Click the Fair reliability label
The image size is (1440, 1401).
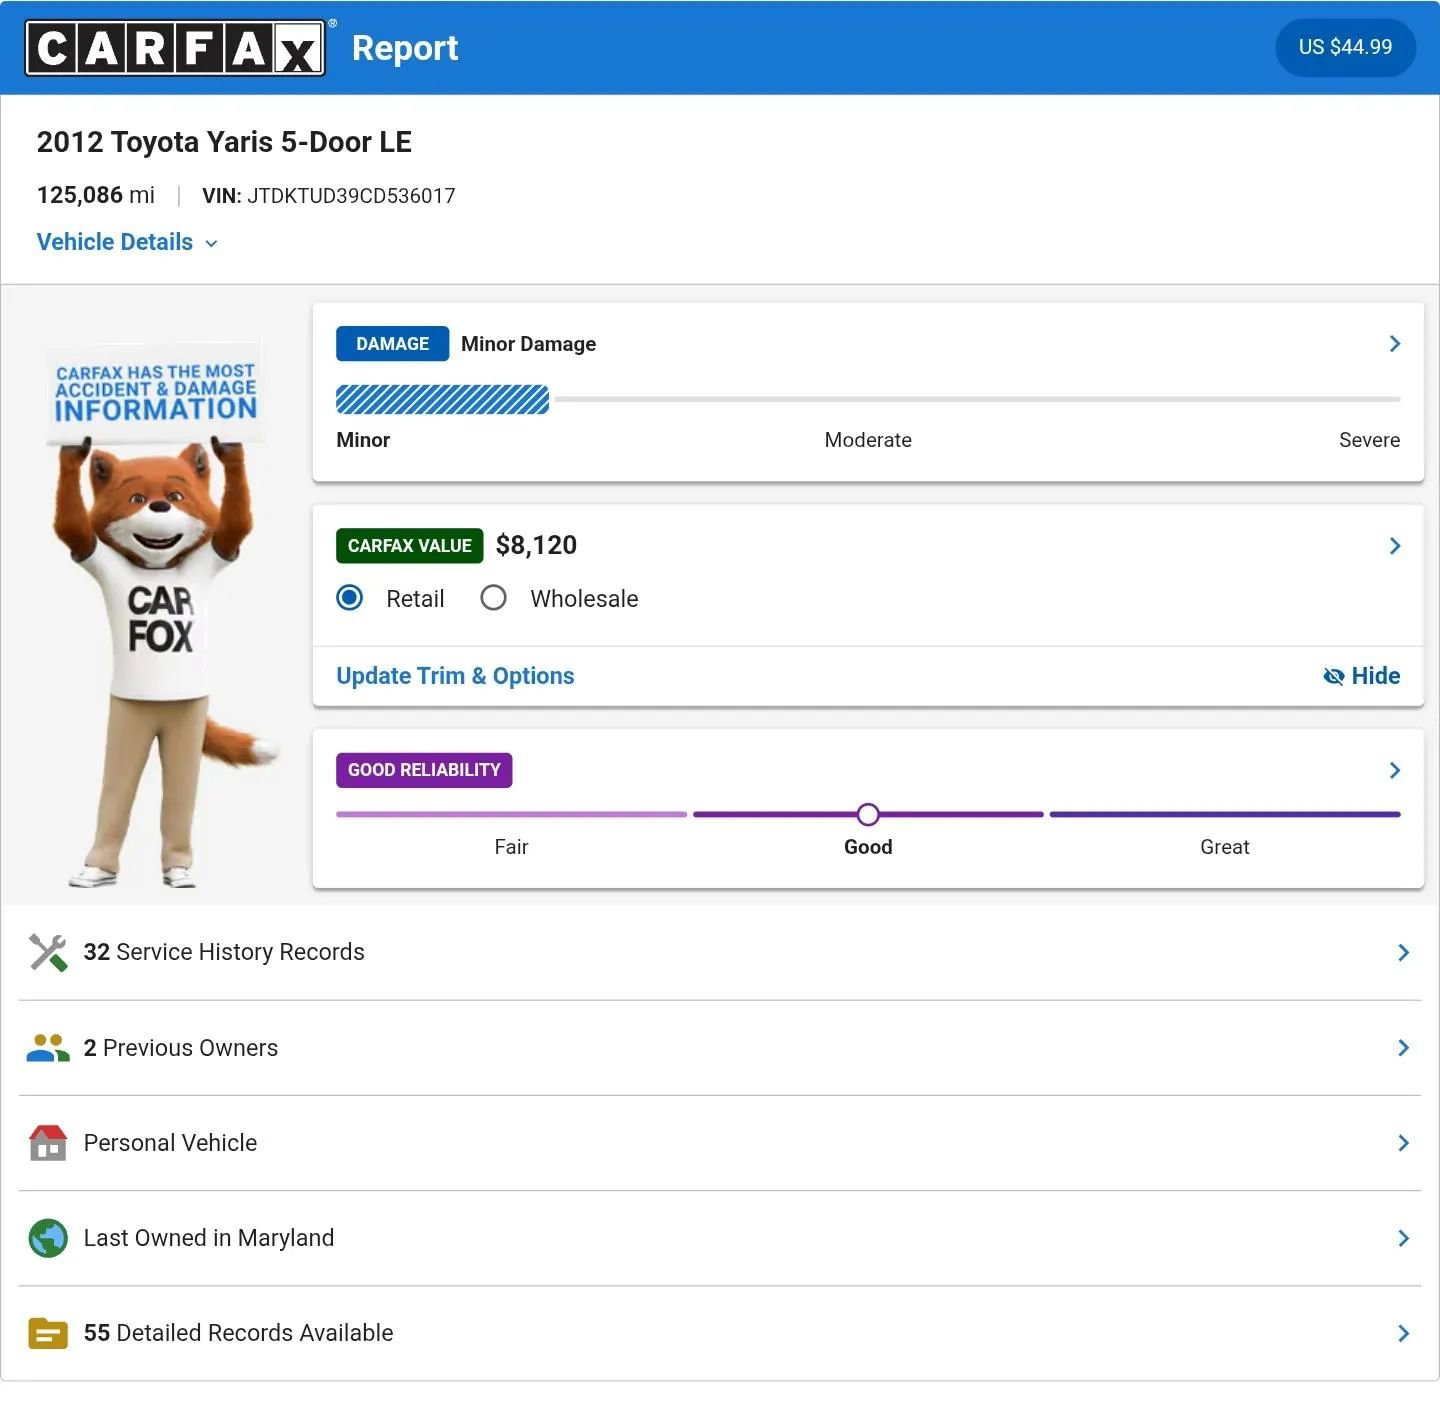coord(511,847)
